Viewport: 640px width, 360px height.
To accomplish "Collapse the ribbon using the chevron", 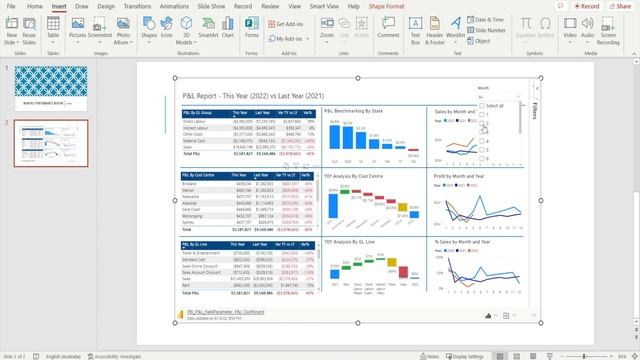I will pyautogui.click(x=634, y=53).
